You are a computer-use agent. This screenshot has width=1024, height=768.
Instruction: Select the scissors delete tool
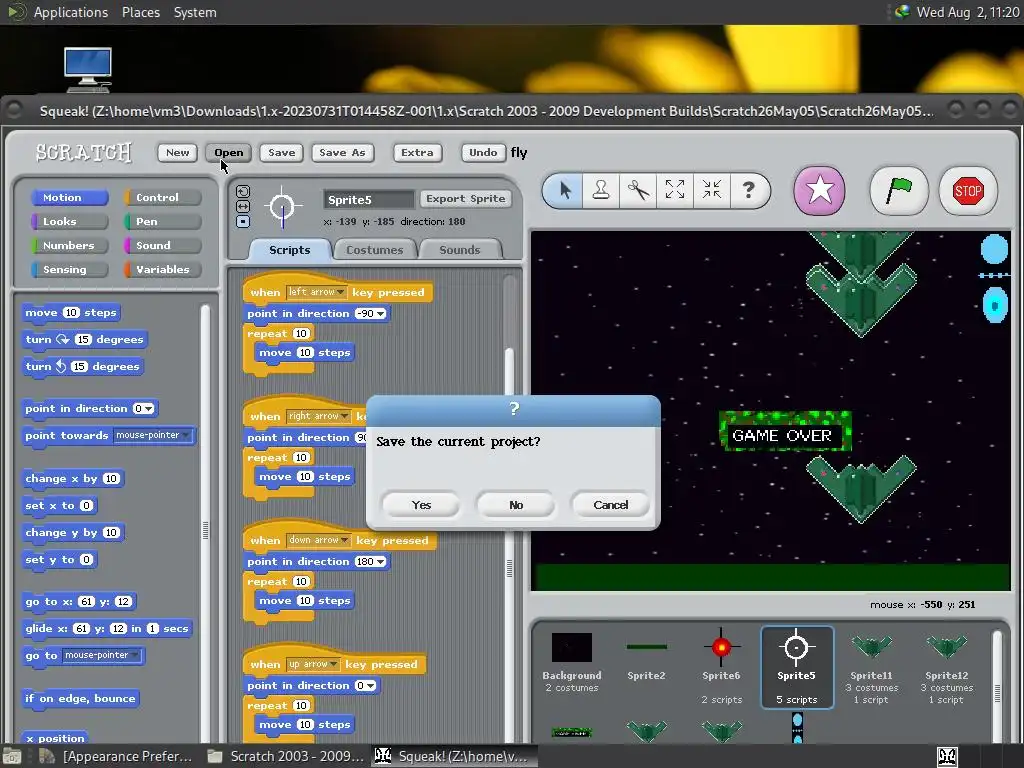[638, 191]
